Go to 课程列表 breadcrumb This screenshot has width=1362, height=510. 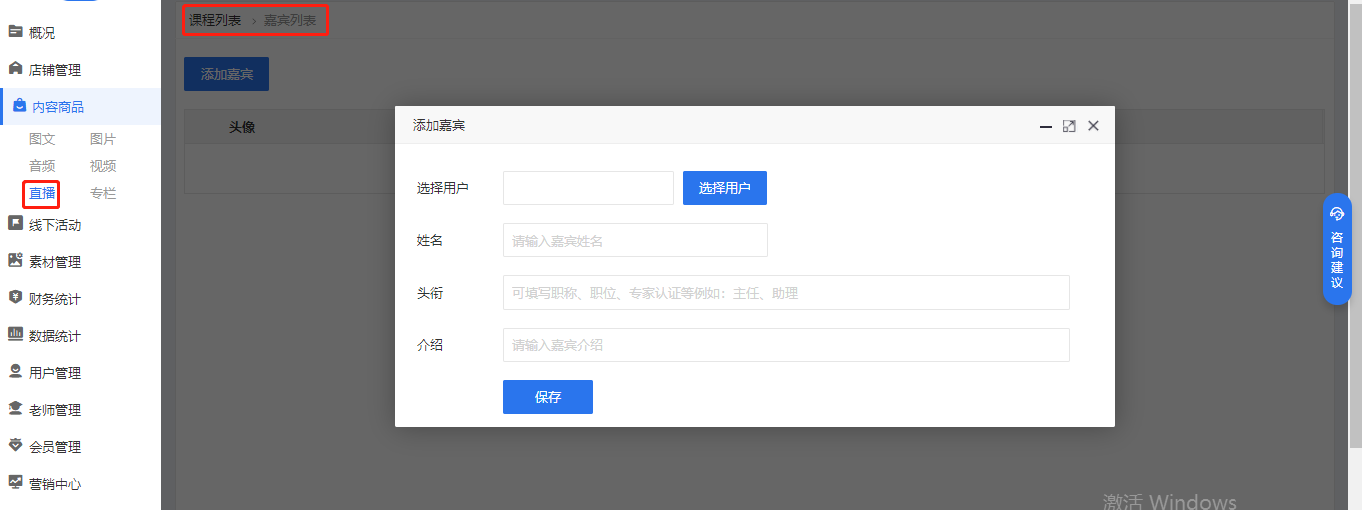point(215,20)
